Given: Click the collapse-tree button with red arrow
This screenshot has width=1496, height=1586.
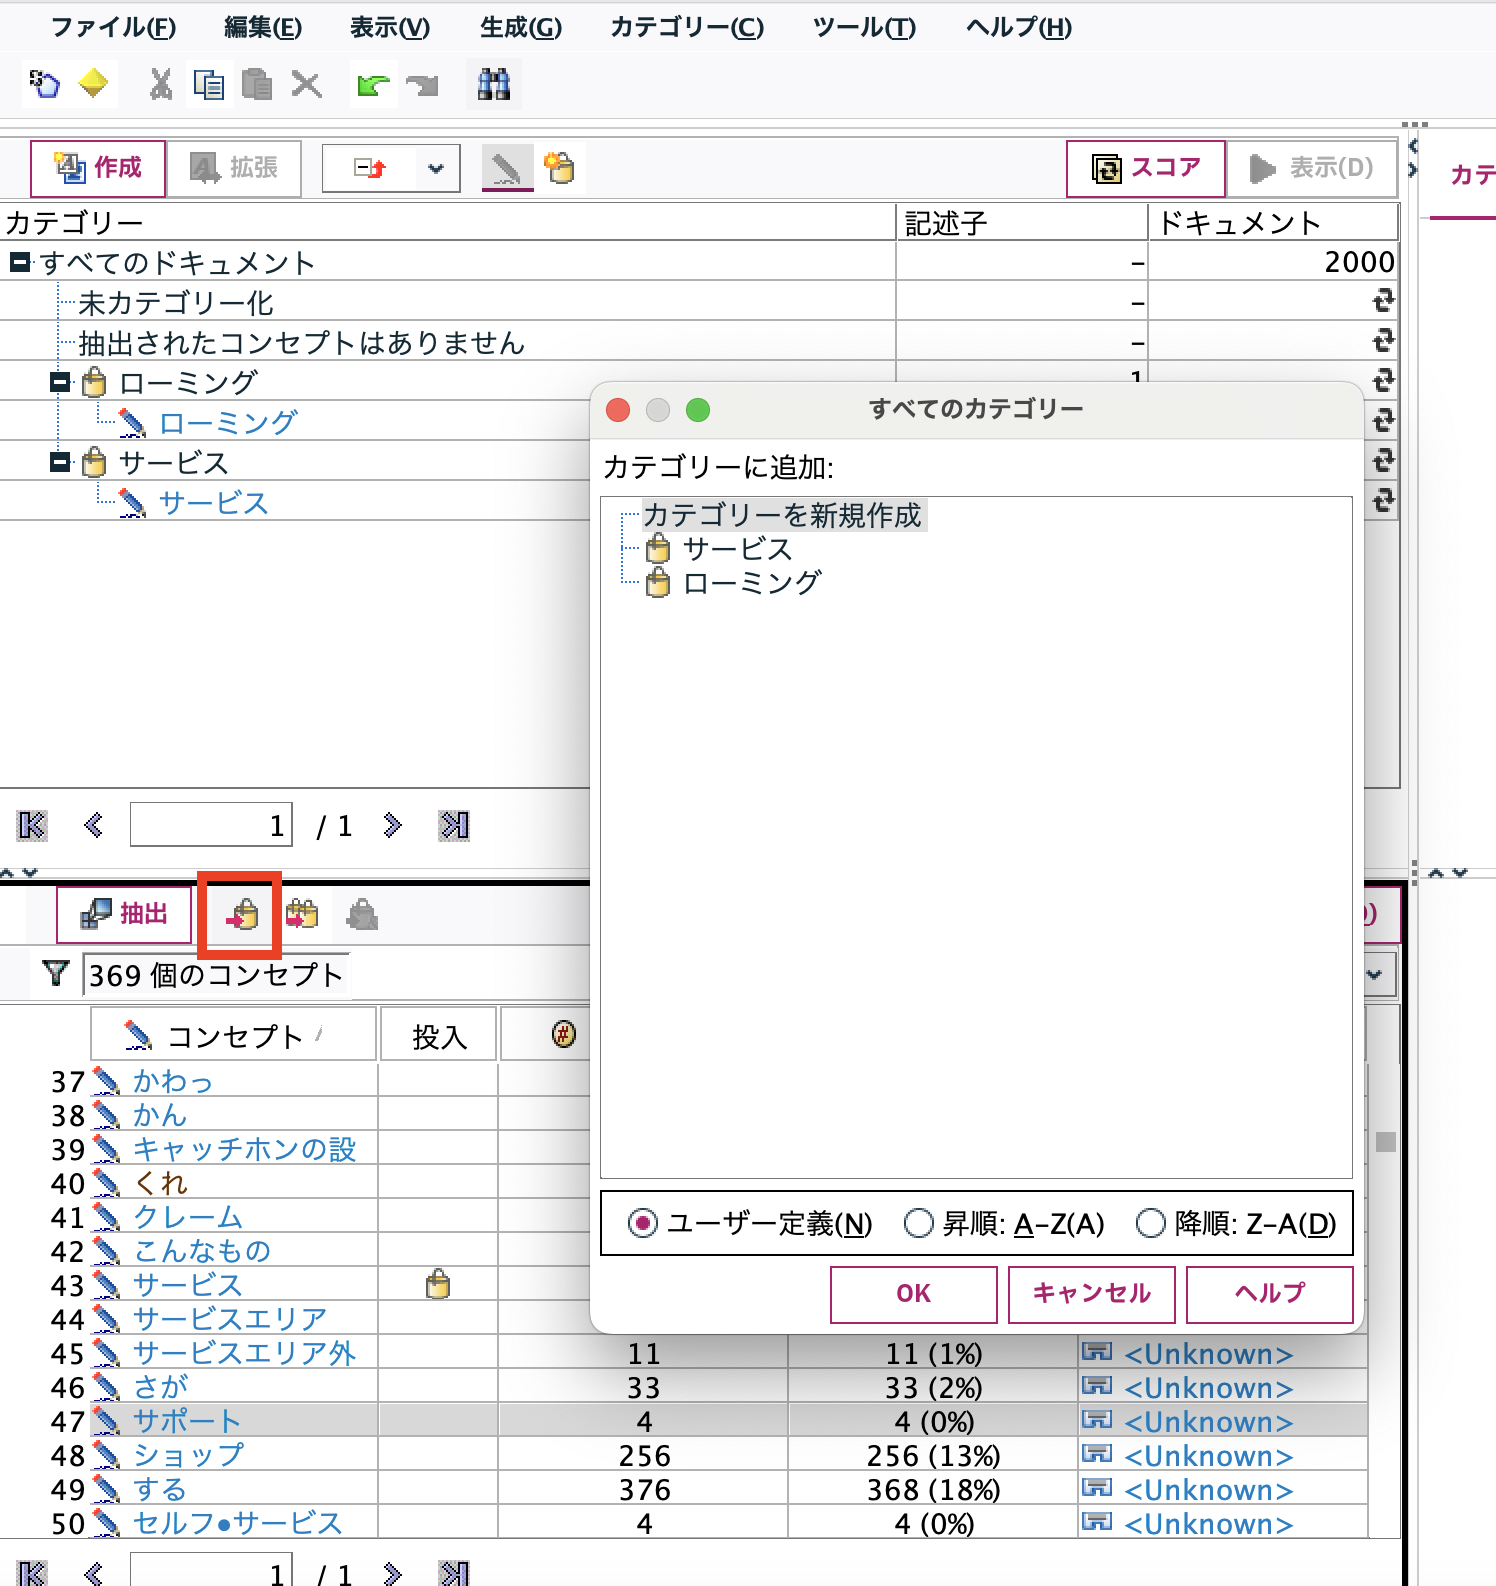Looking at the screenshot, I should [x=370, y=168].
